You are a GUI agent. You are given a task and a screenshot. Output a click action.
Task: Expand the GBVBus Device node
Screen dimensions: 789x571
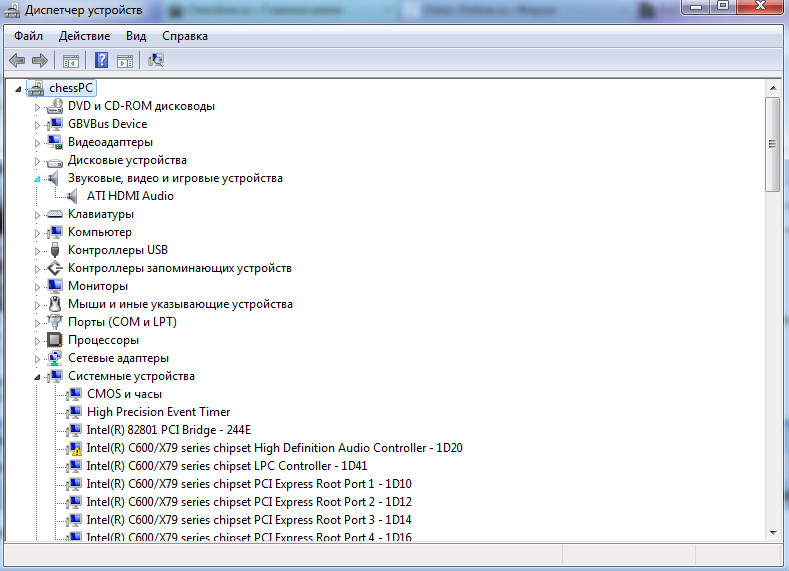(37, 125)
